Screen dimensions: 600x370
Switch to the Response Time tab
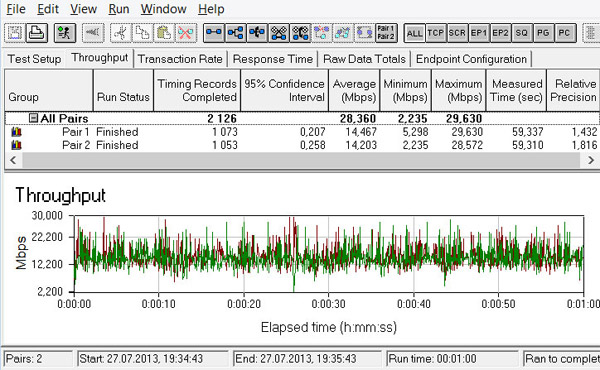(273, 59)
